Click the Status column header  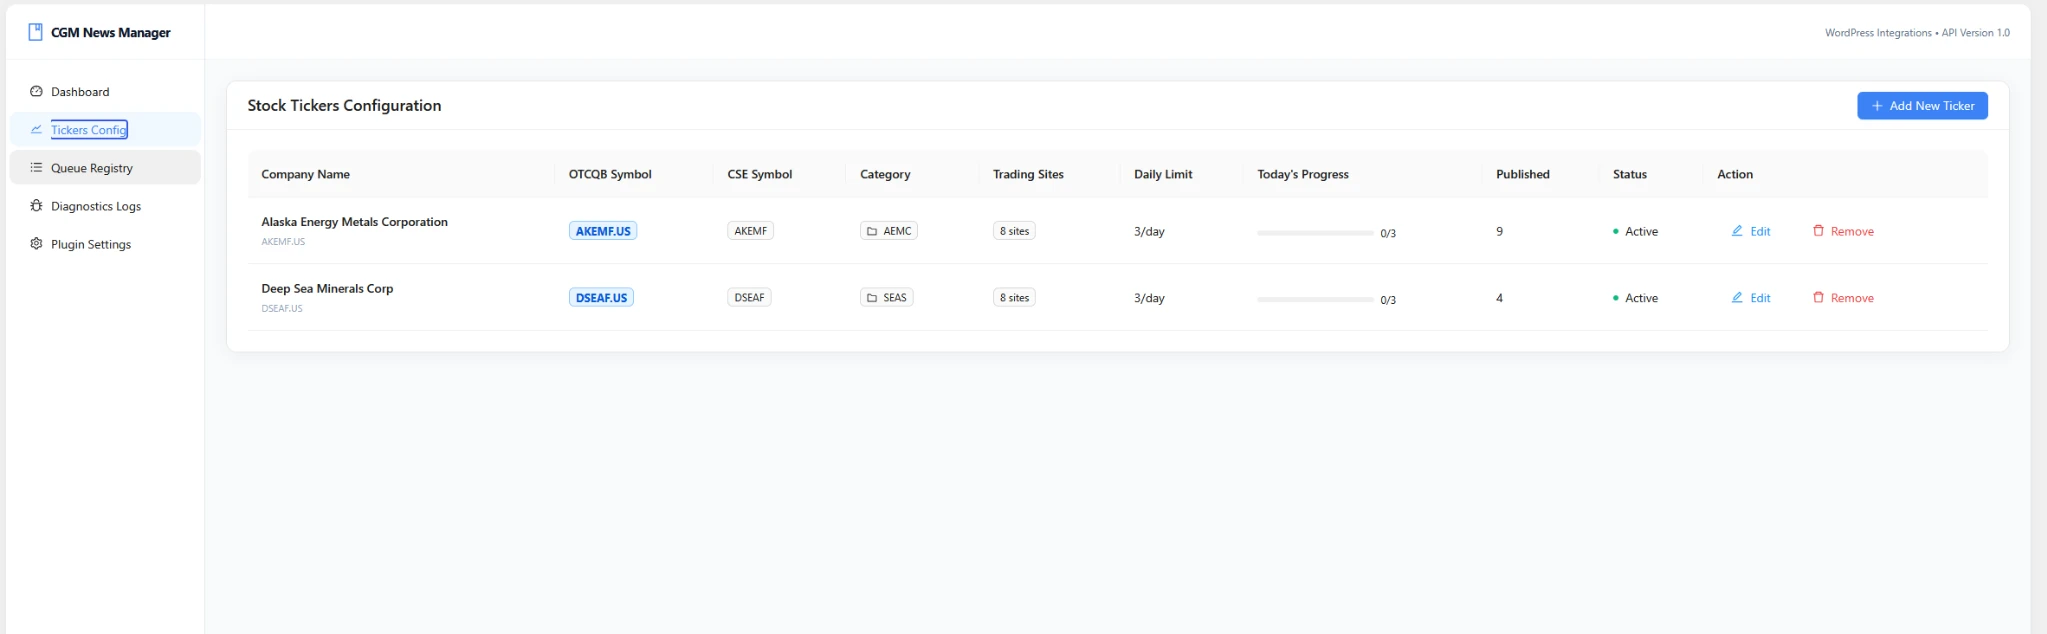tap(1630, 174)
